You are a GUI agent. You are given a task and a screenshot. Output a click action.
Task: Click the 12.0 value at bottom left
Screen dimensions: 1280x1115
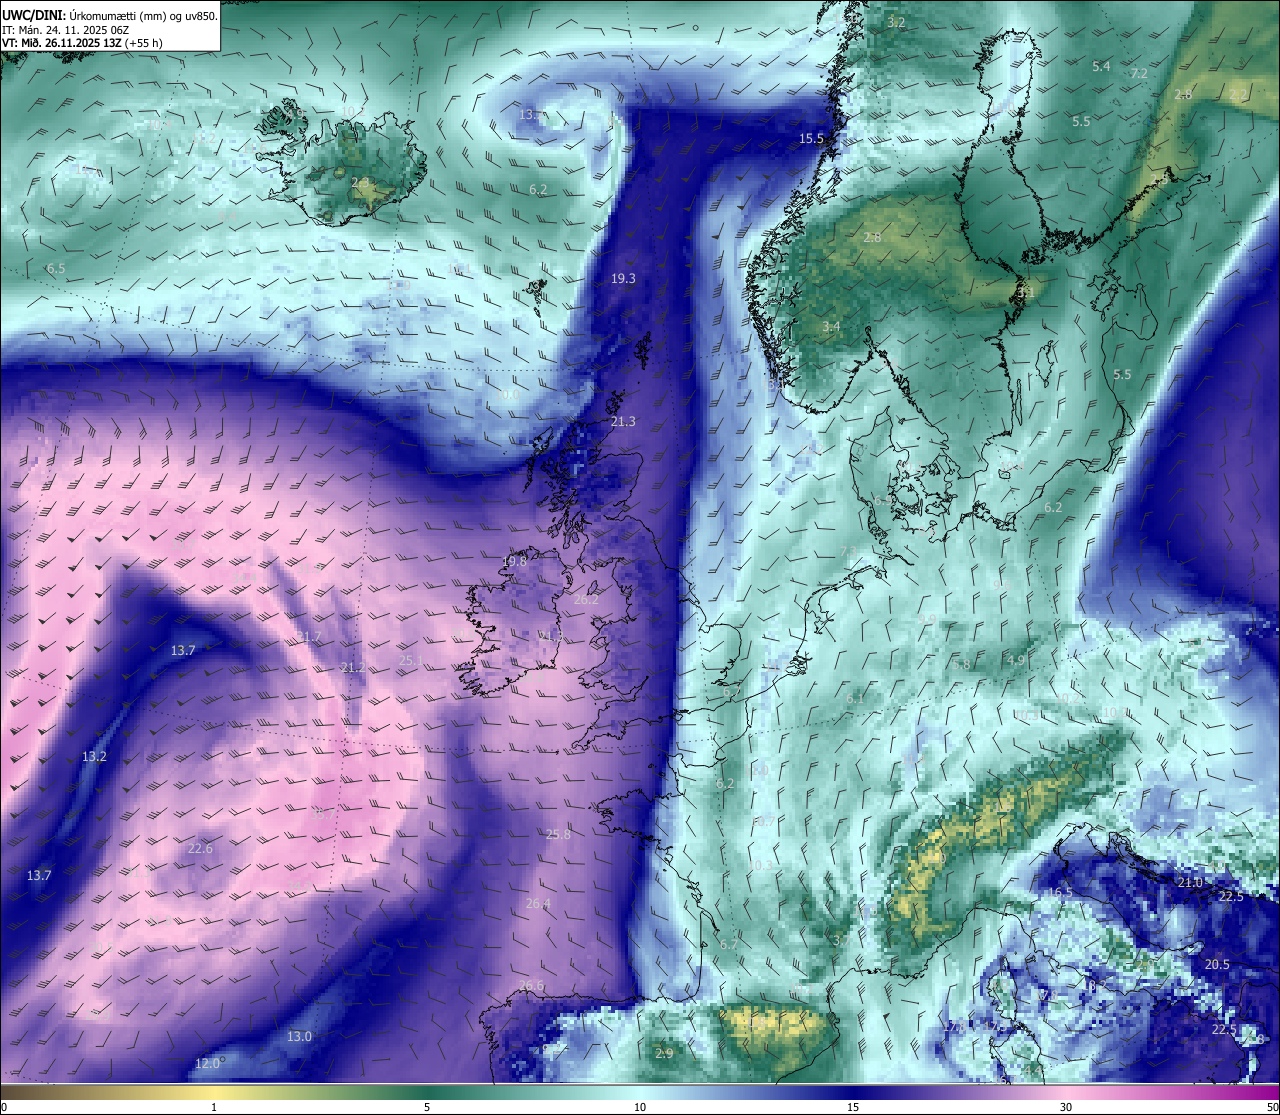[208, 1064]
